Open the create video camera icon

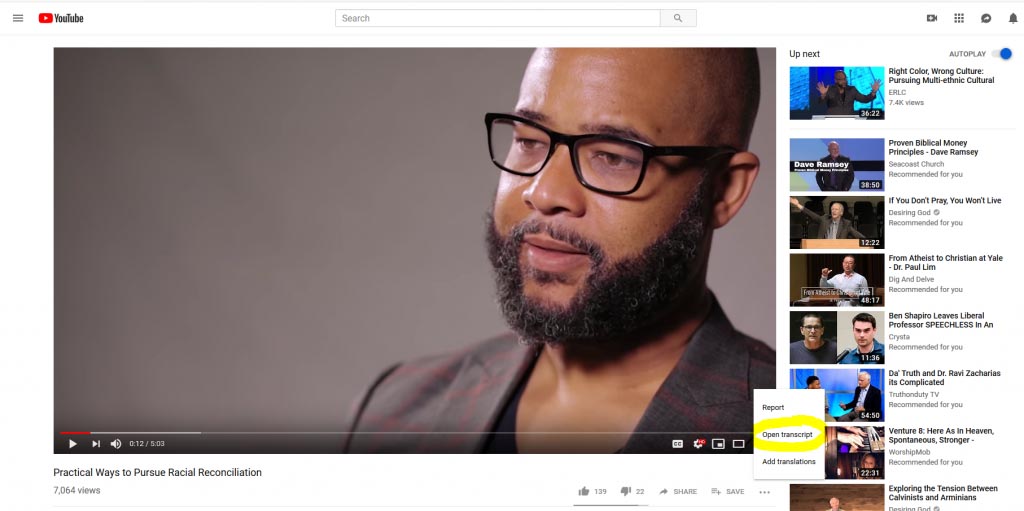pyautogui.click(x=932, y=18)
